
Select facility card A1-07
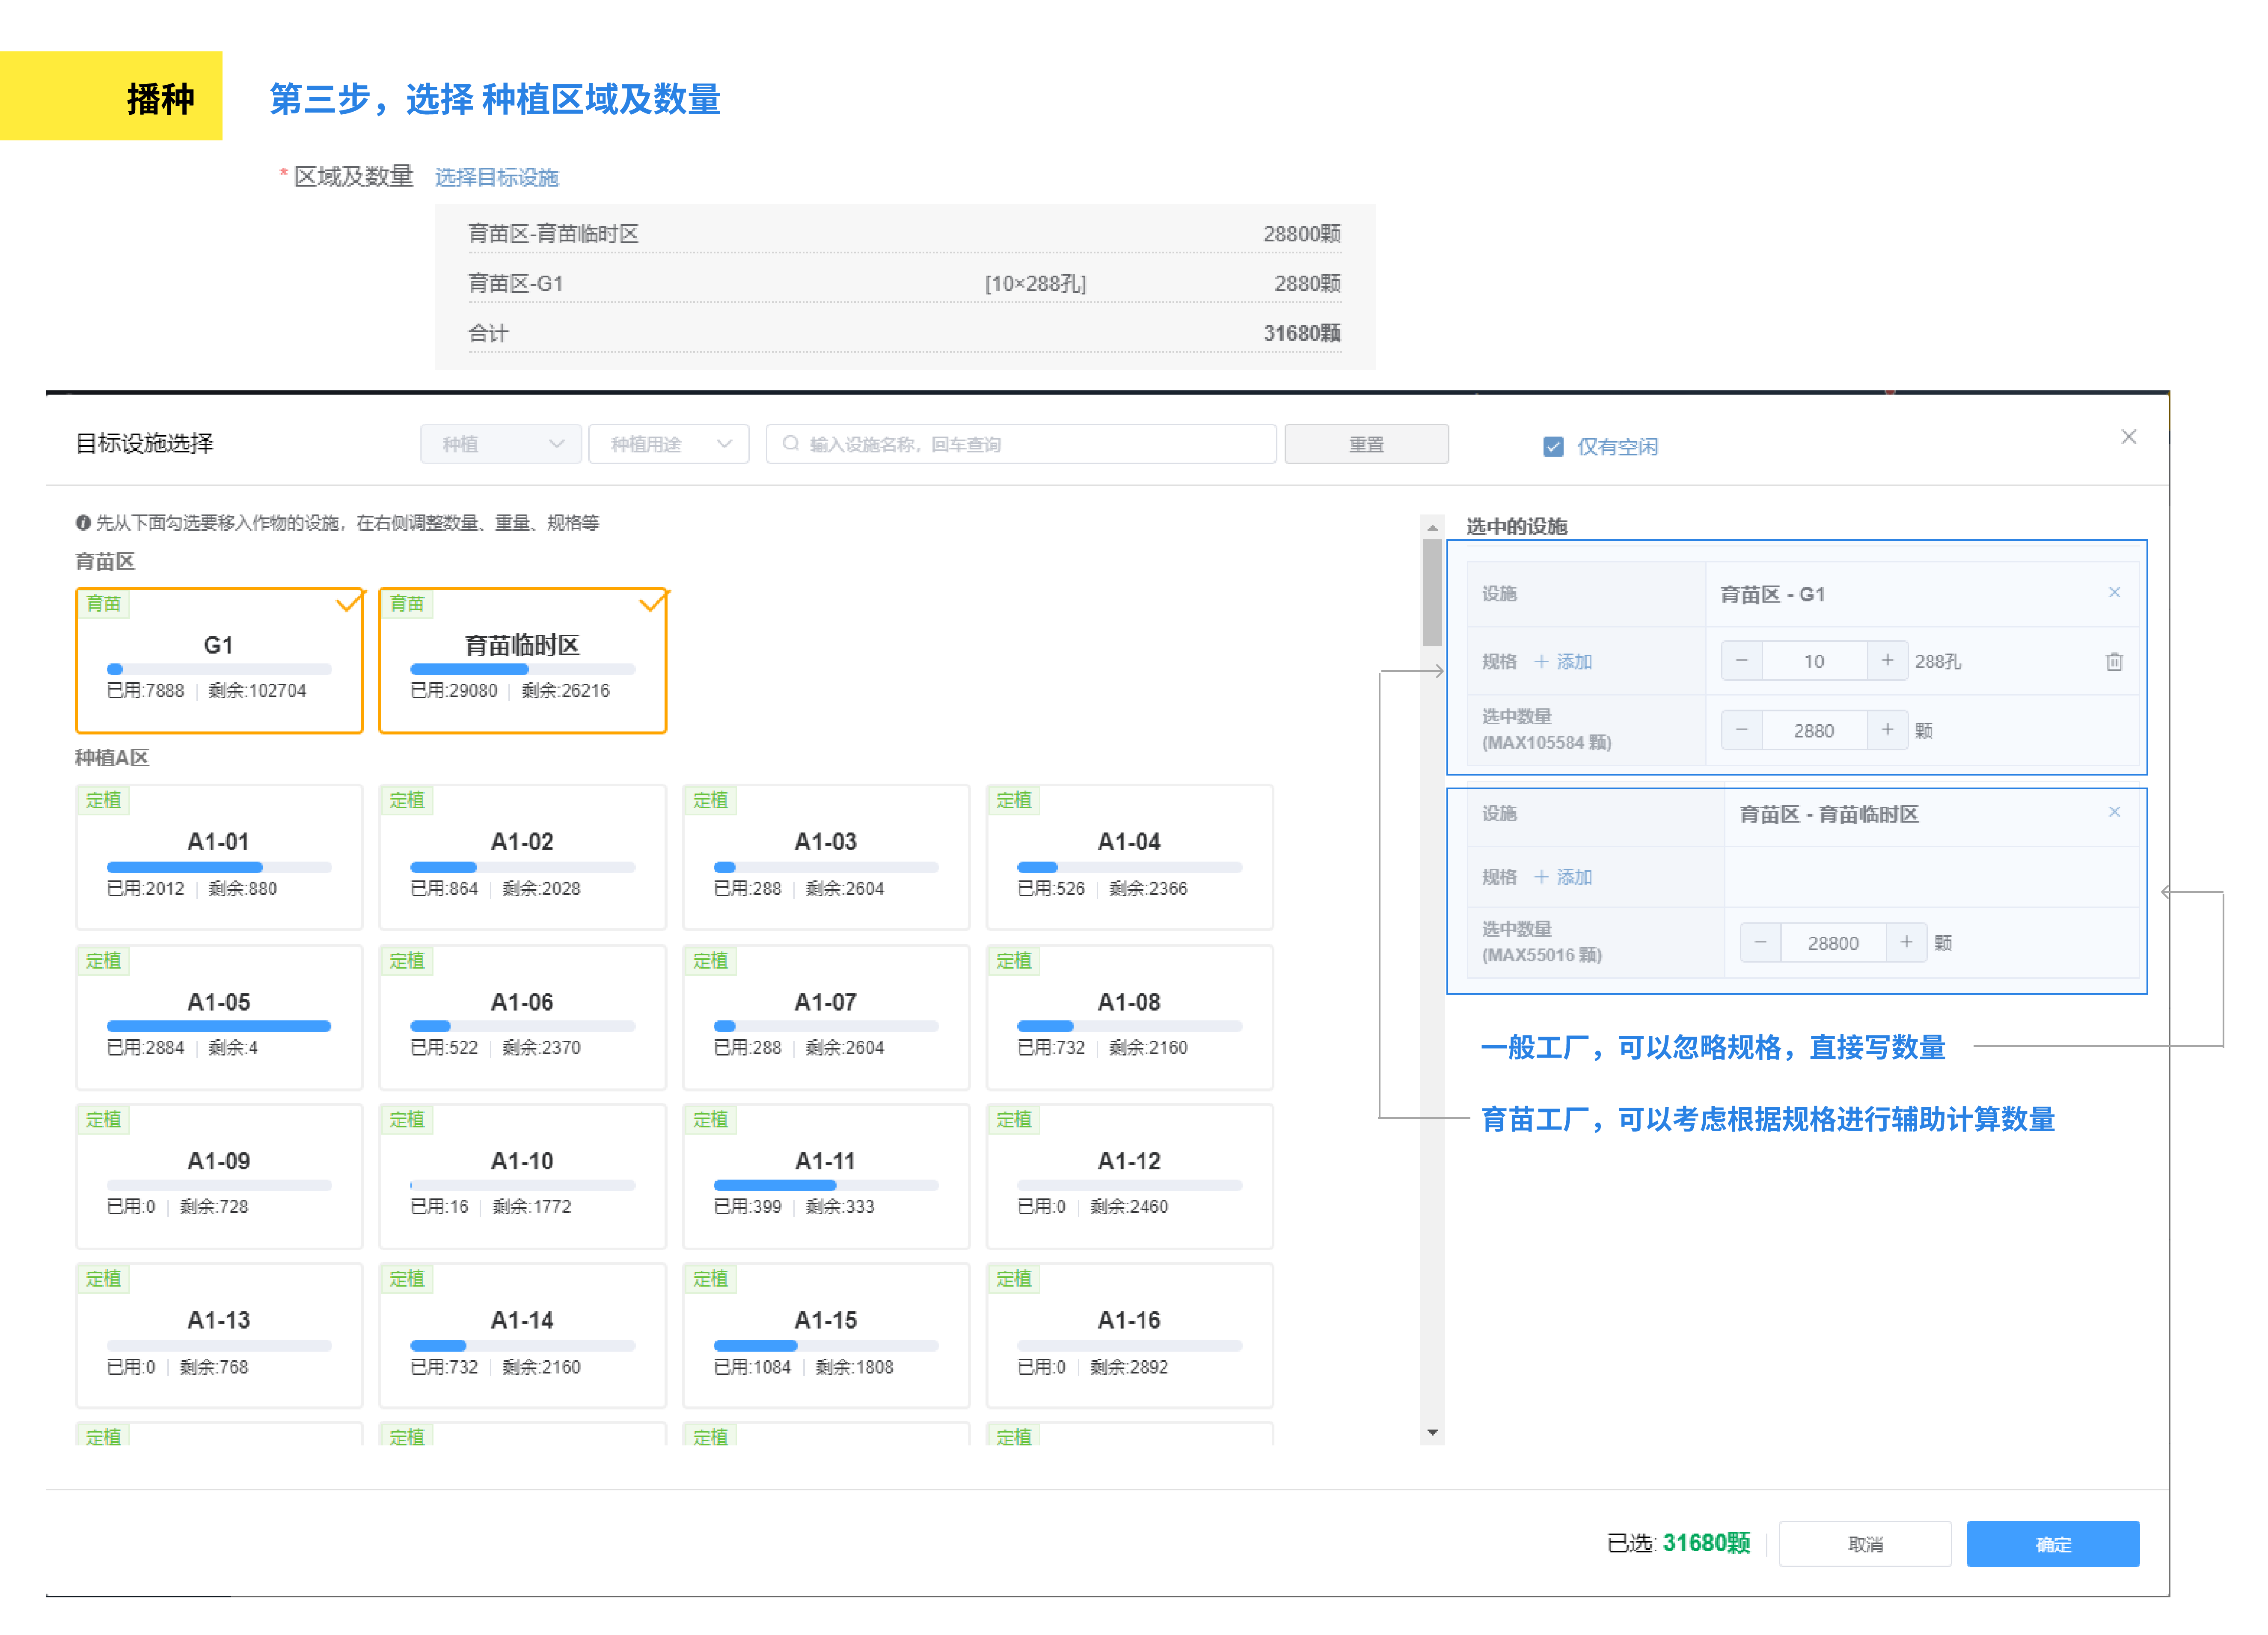[826, 1017]
